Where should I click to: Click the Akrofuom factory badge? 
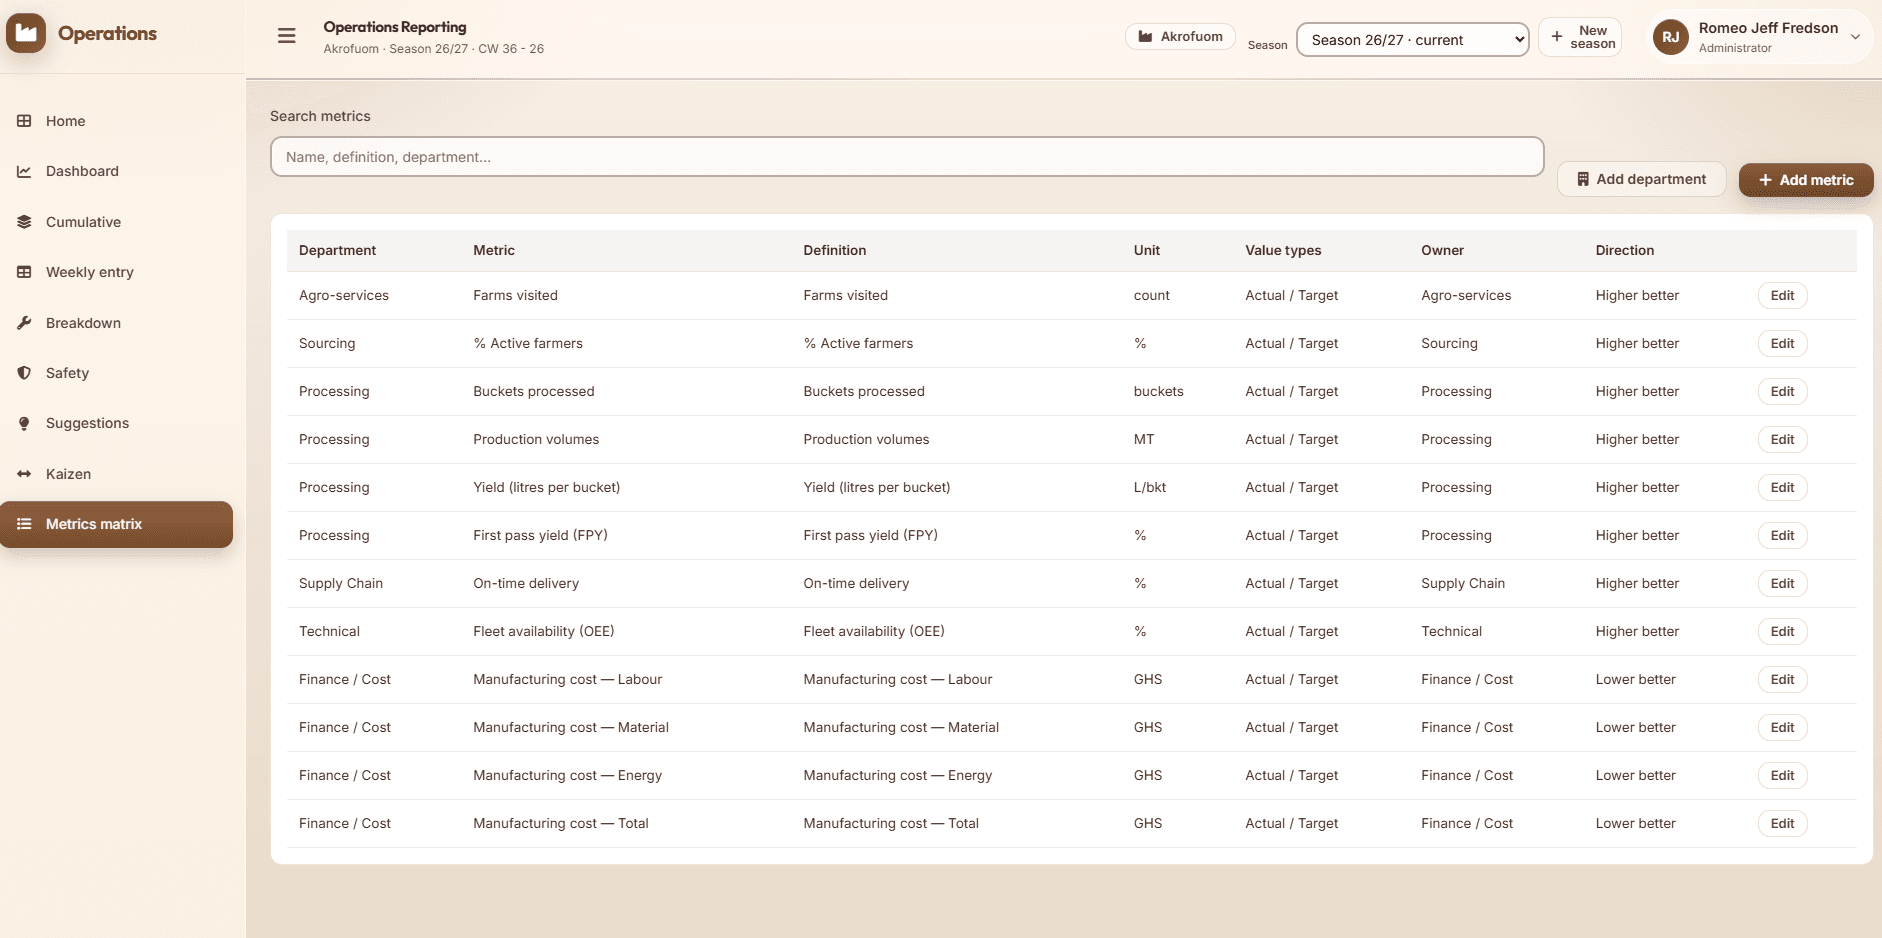[x=1180, y=36]
